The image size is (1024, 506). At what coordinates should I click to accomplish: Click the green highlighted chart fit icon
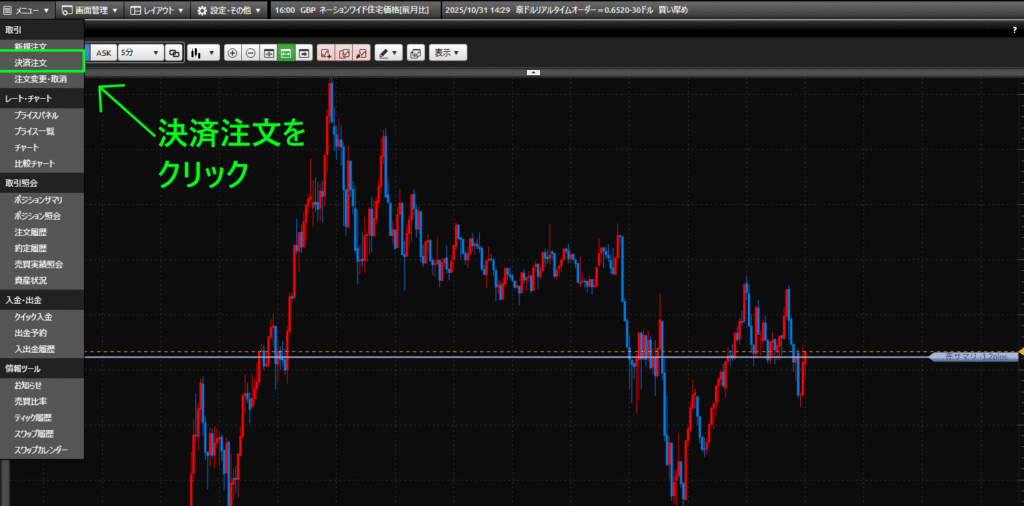pos(285,52)
